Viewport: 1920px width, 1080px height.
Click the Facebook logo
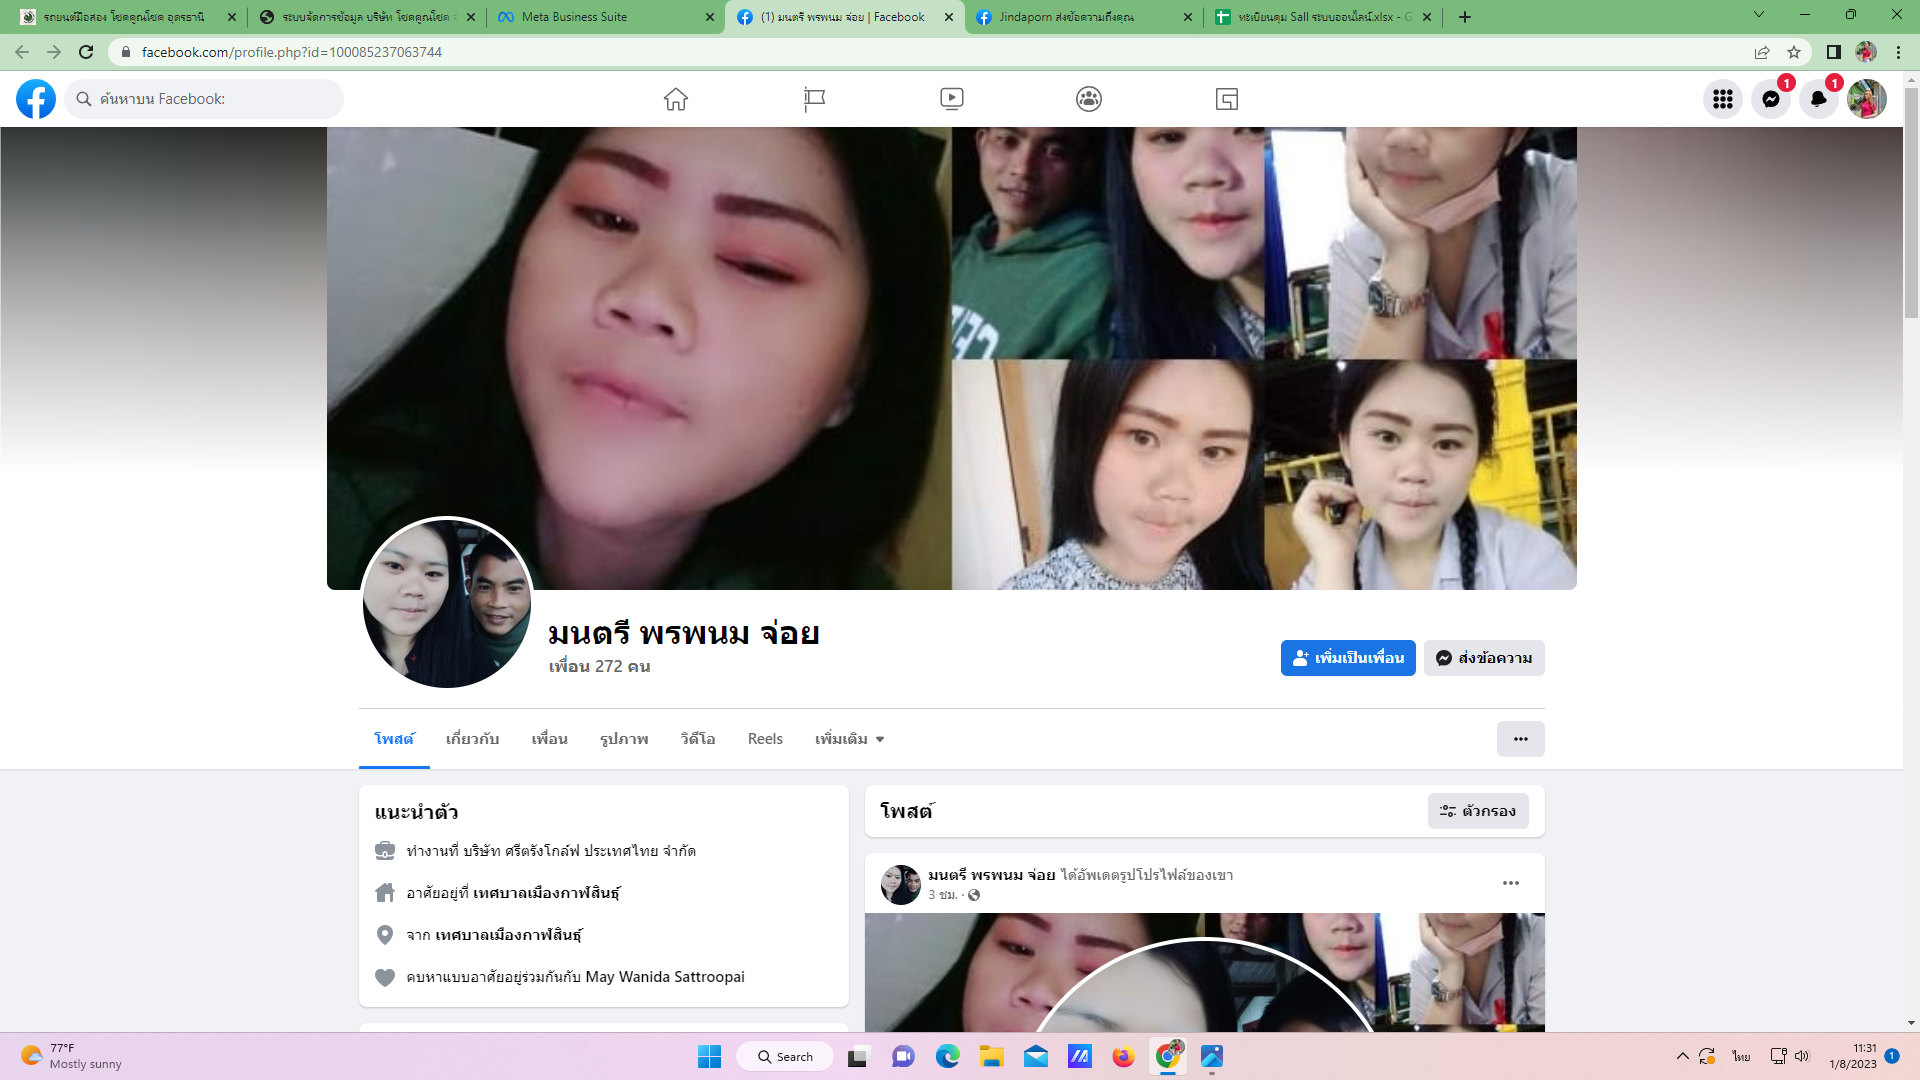(36, 99)
